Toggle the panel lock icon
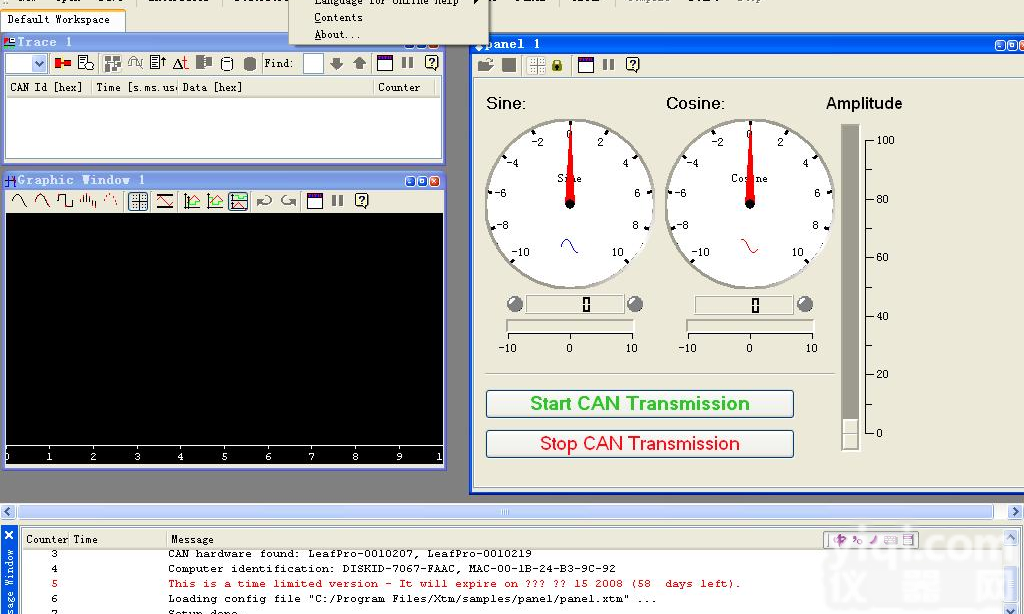The width and height of the screenshot is (1024, 614). (x=557, y=65)
